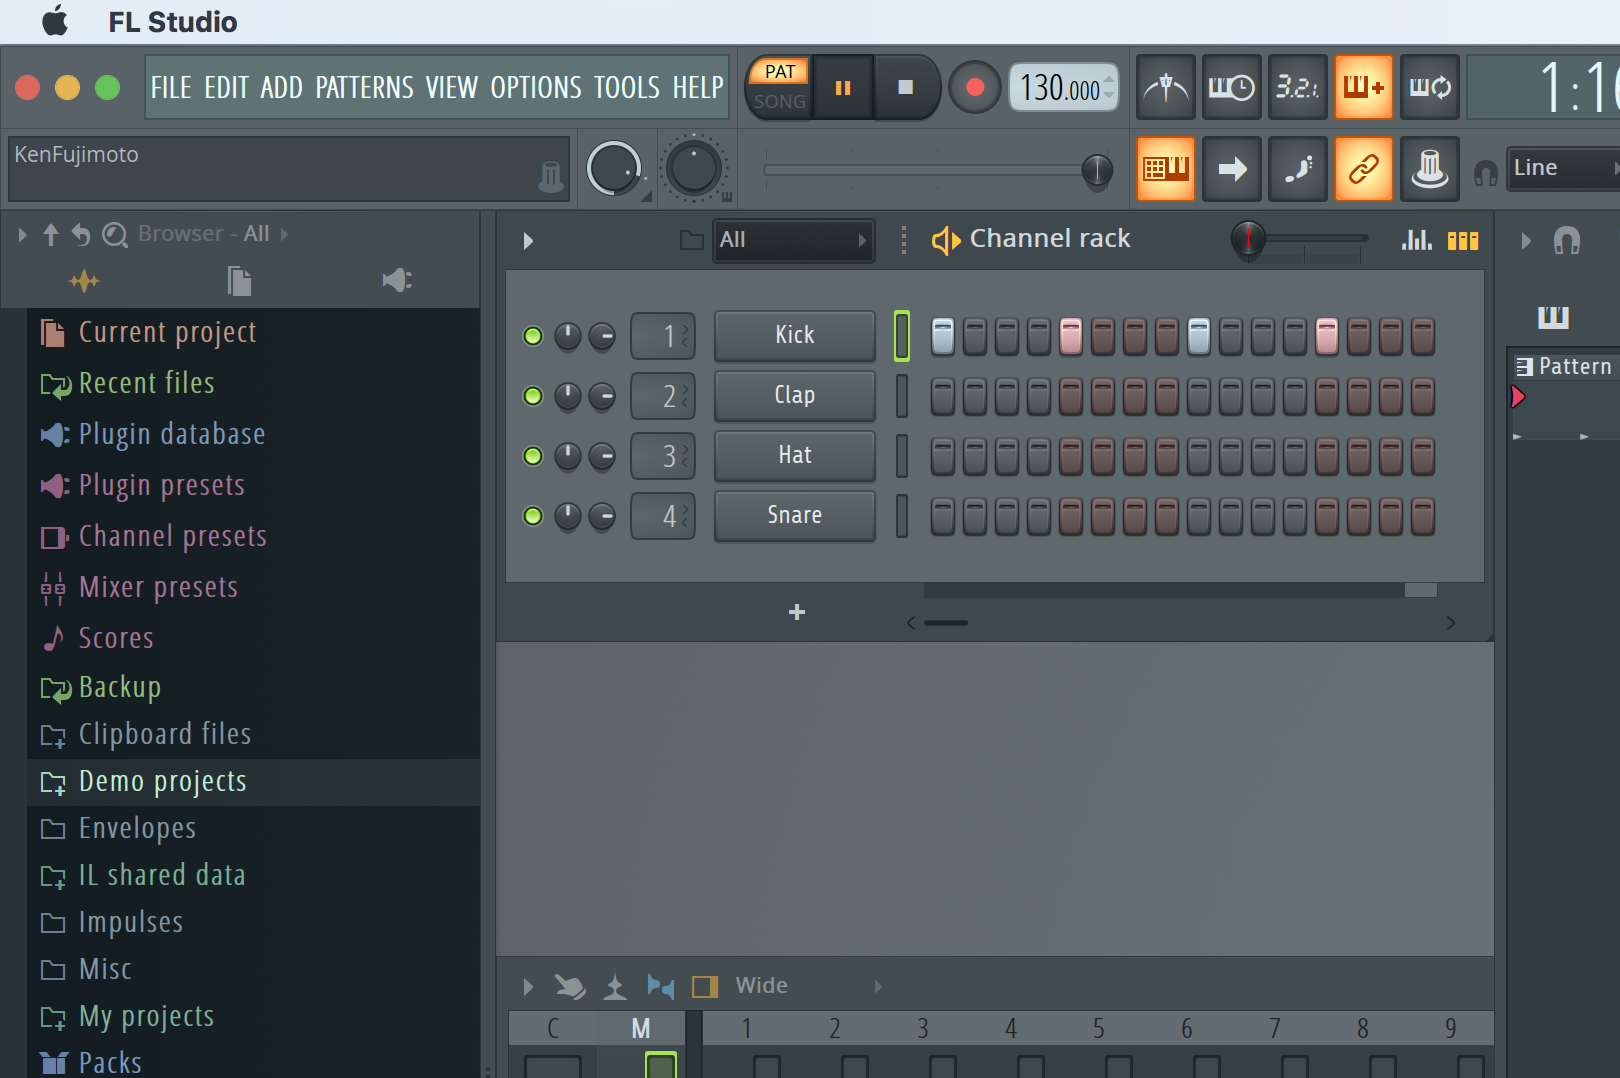The width and height of the screenshot is (1620, 1078).
Task: Open browser plugins tab icon
Action: (x=397, y=280)
